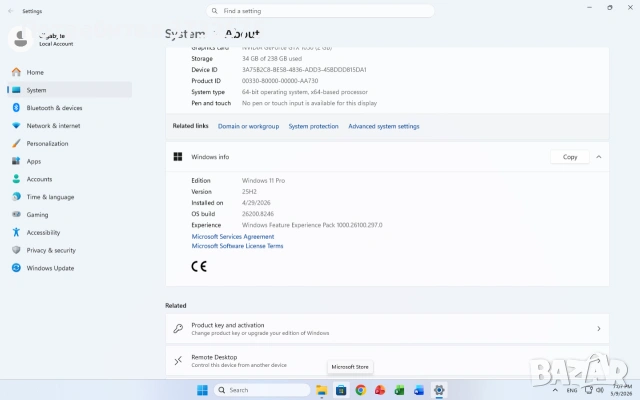The width and height of the screenshot is (640, 400).
Task: Open Microsoft Services Agreement link
Action: (x=233, y=236)
